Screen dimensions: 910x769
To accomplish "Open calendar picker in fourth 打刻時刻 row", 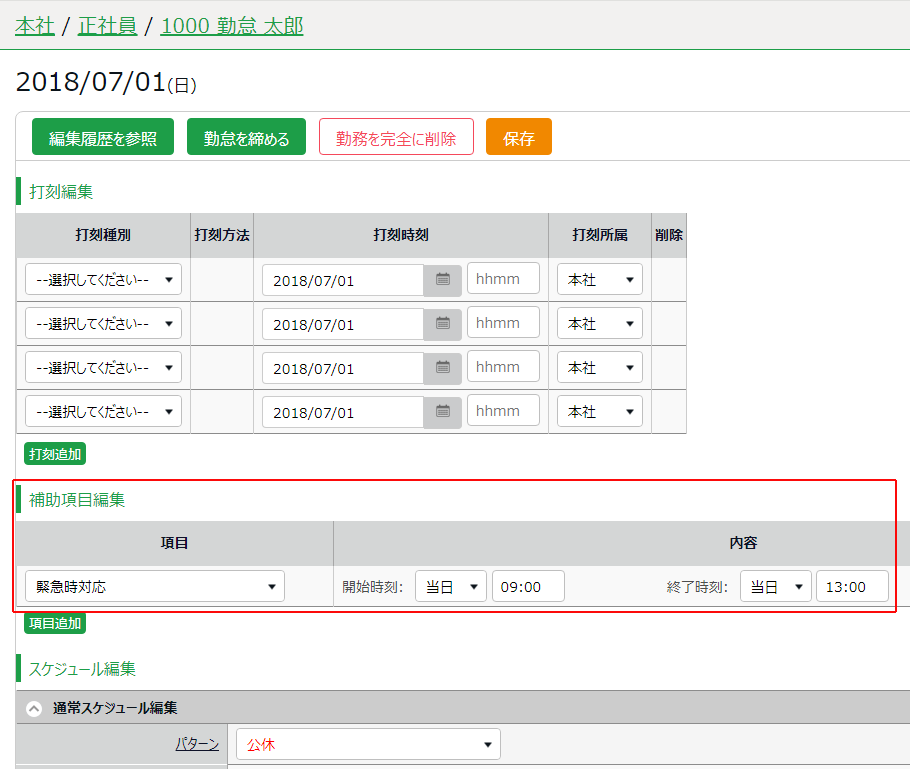I will coord(442,412).
